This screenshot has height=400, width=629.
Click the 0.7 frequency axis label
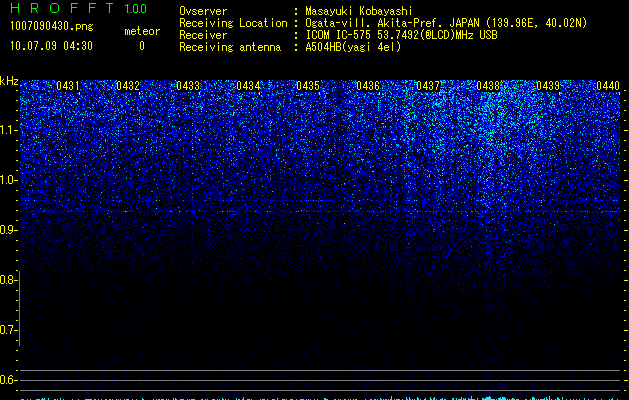point(8,330)
